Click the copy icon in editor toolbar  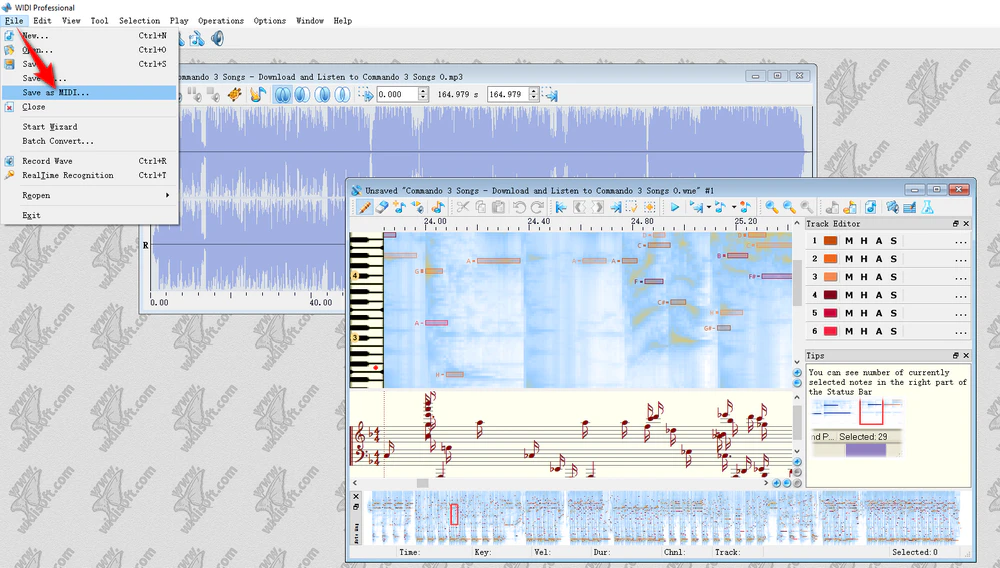pyautogui.click(x=481, y=207)
